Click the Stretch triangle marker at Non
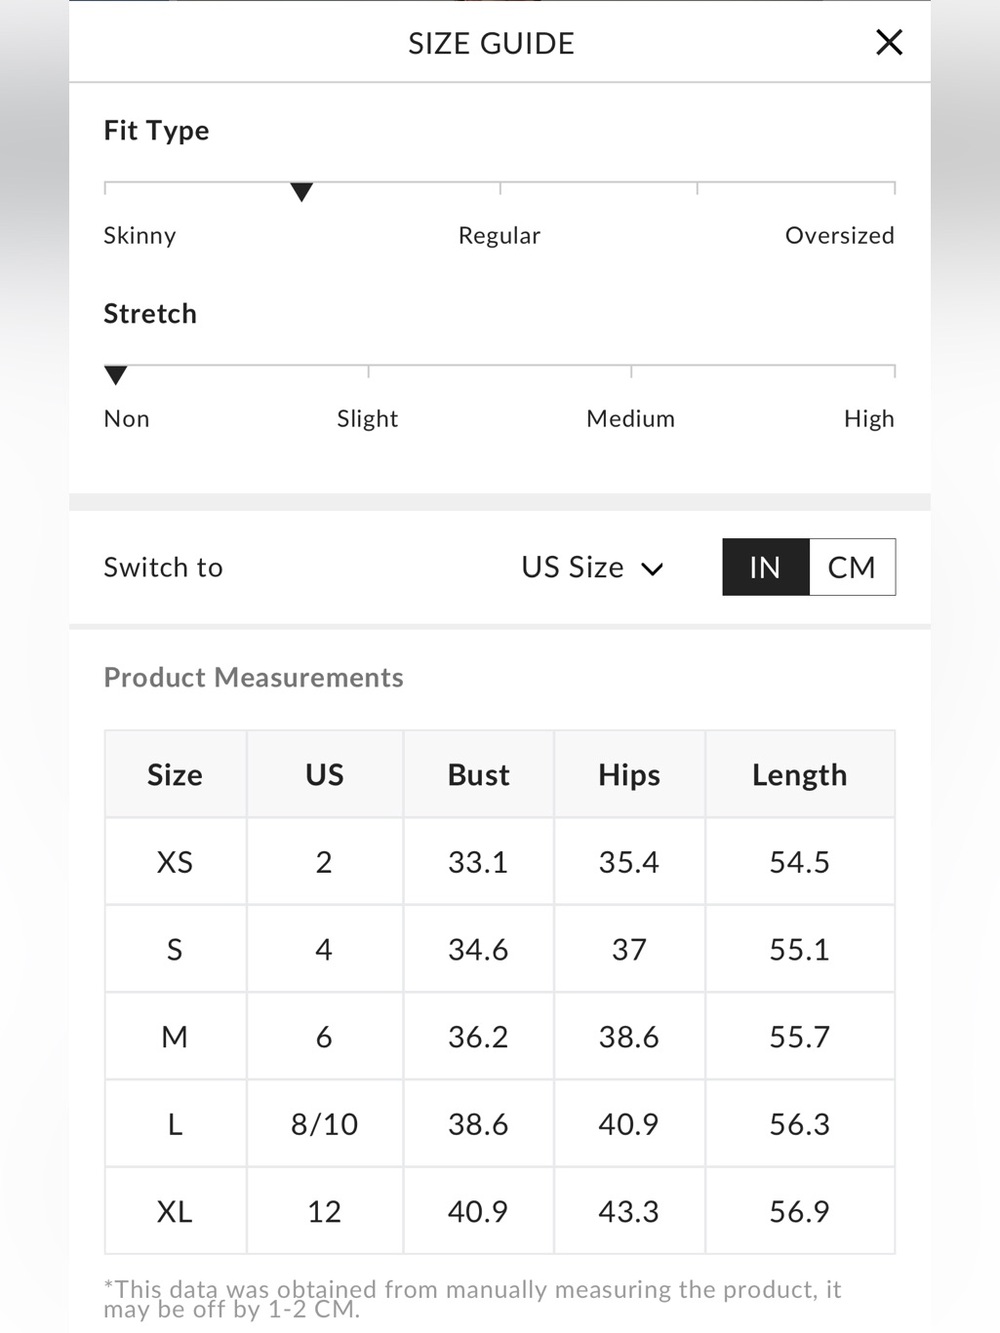The image size is (1000, 1333). [116, 375]
